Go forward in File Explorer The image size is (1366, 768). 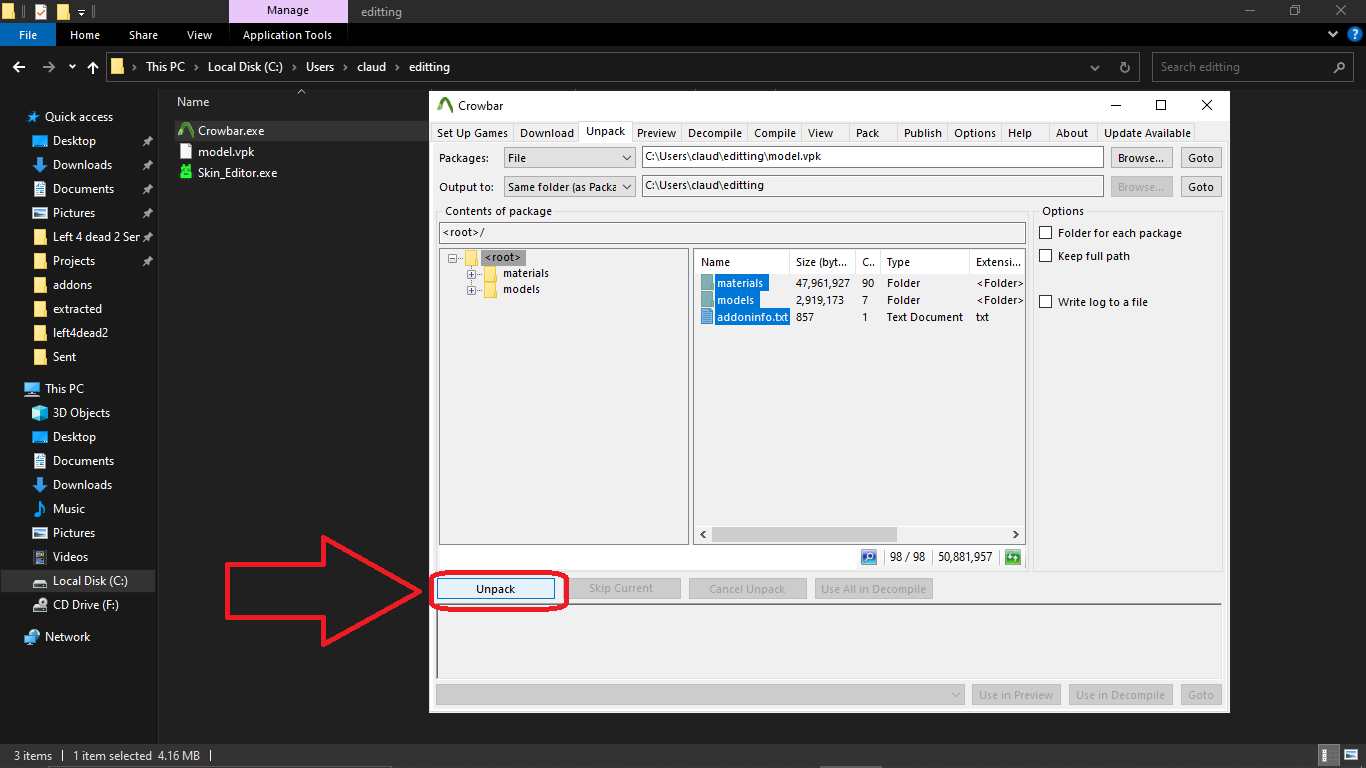click(x=48, y=67)
